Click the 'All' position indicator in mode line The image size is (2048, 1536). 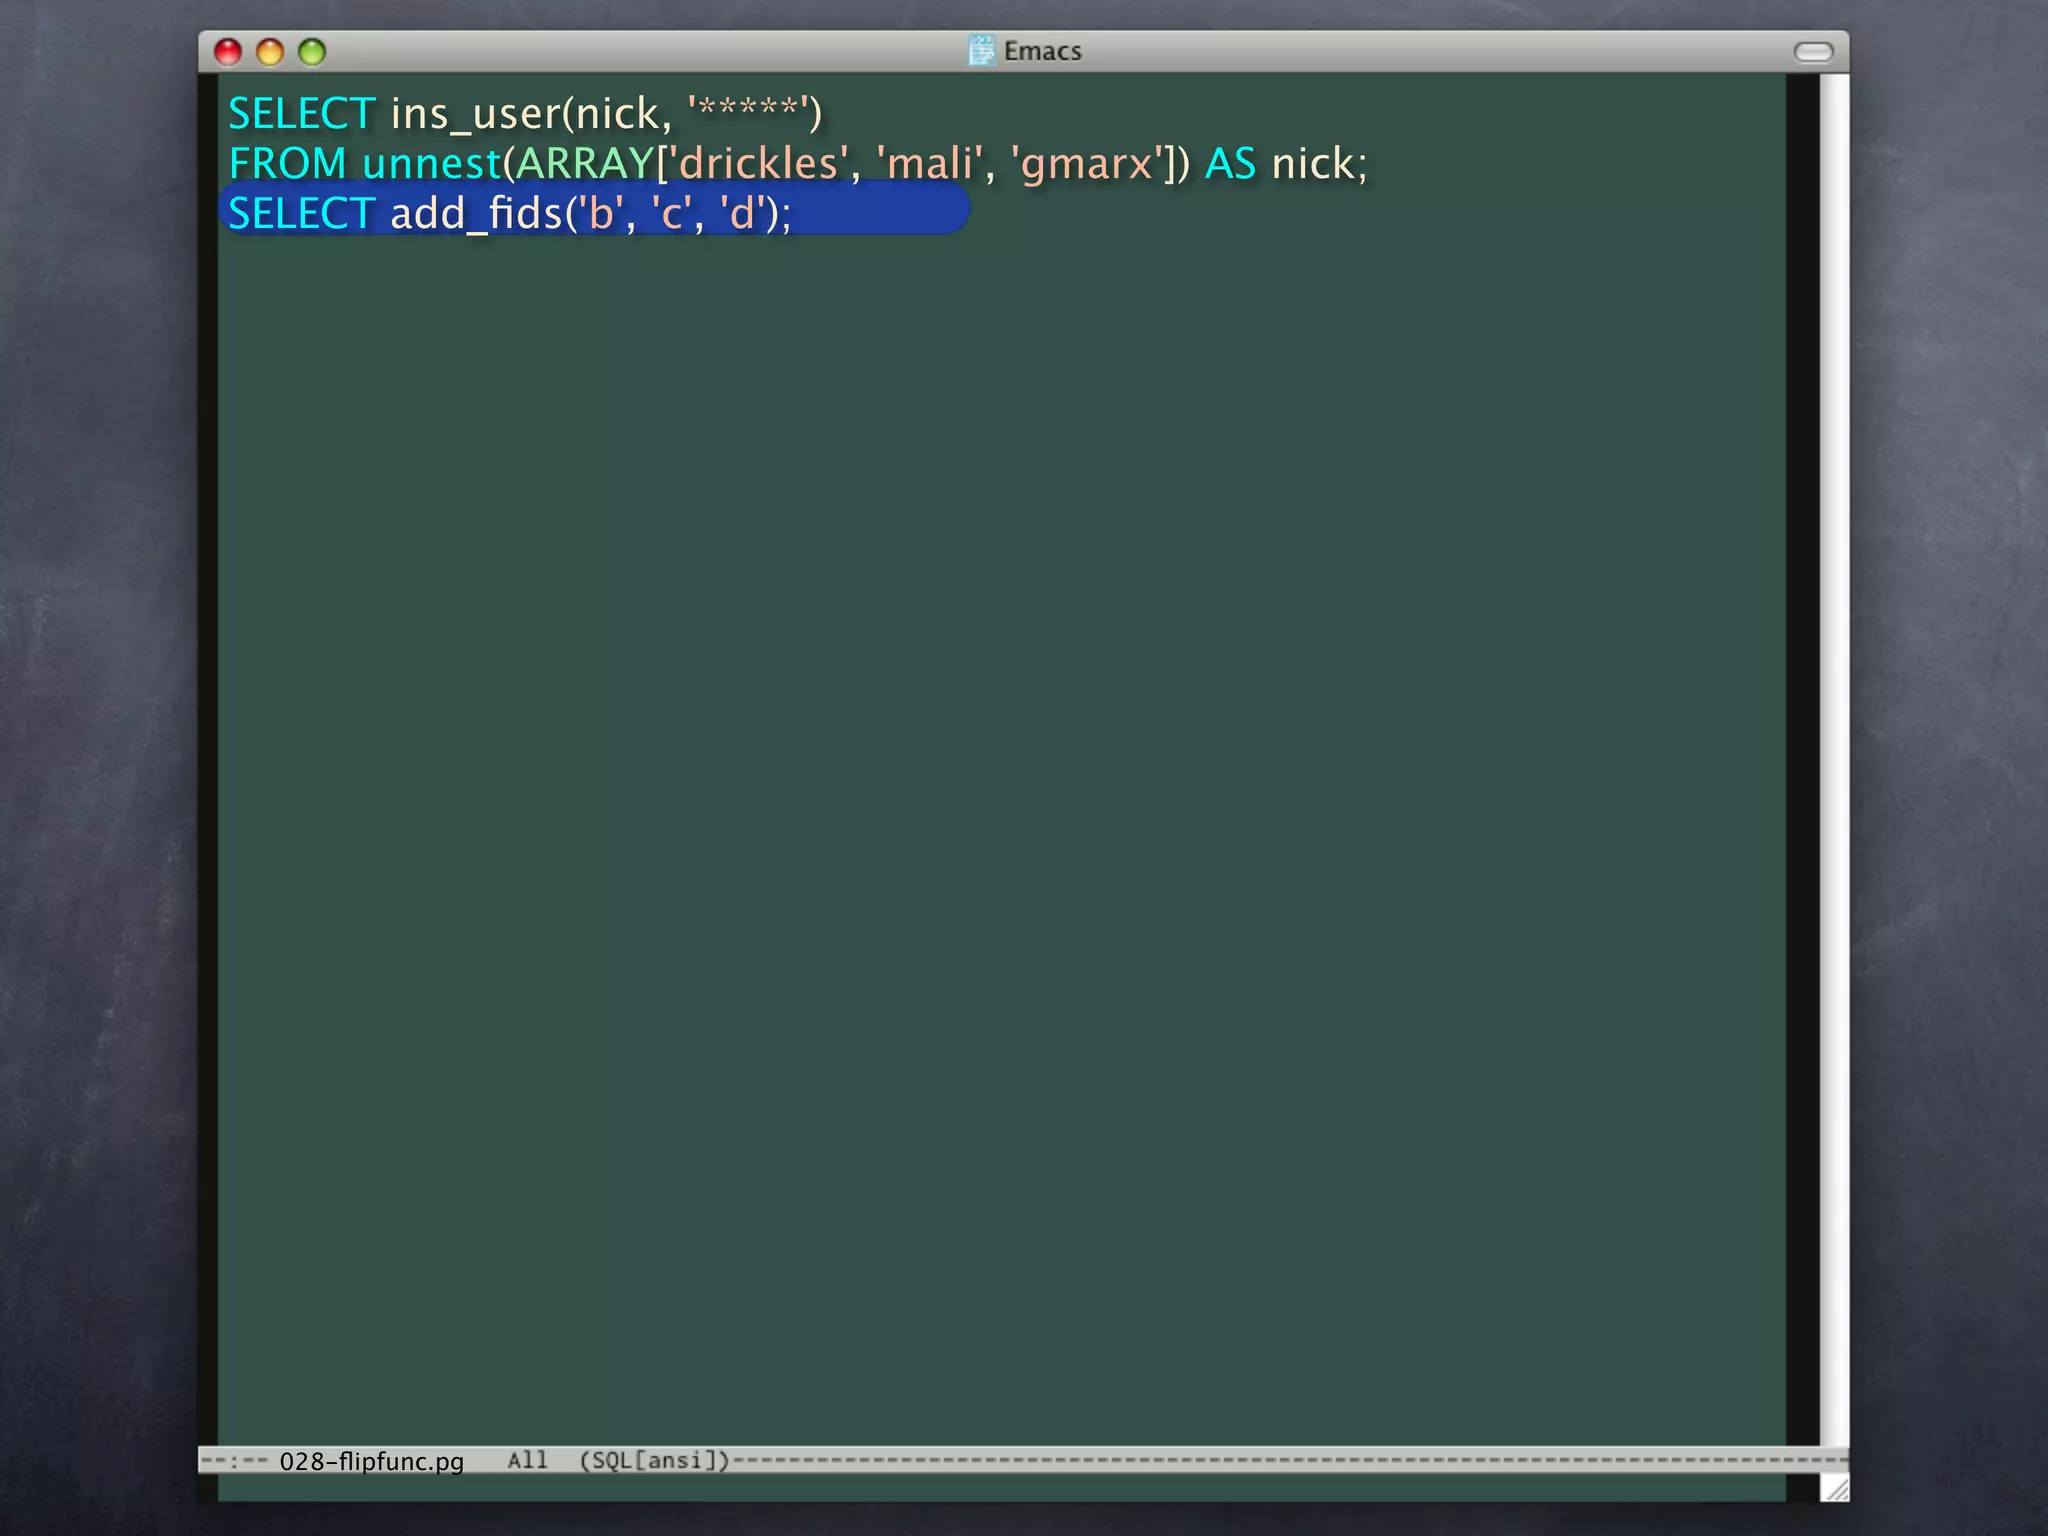527,1460
